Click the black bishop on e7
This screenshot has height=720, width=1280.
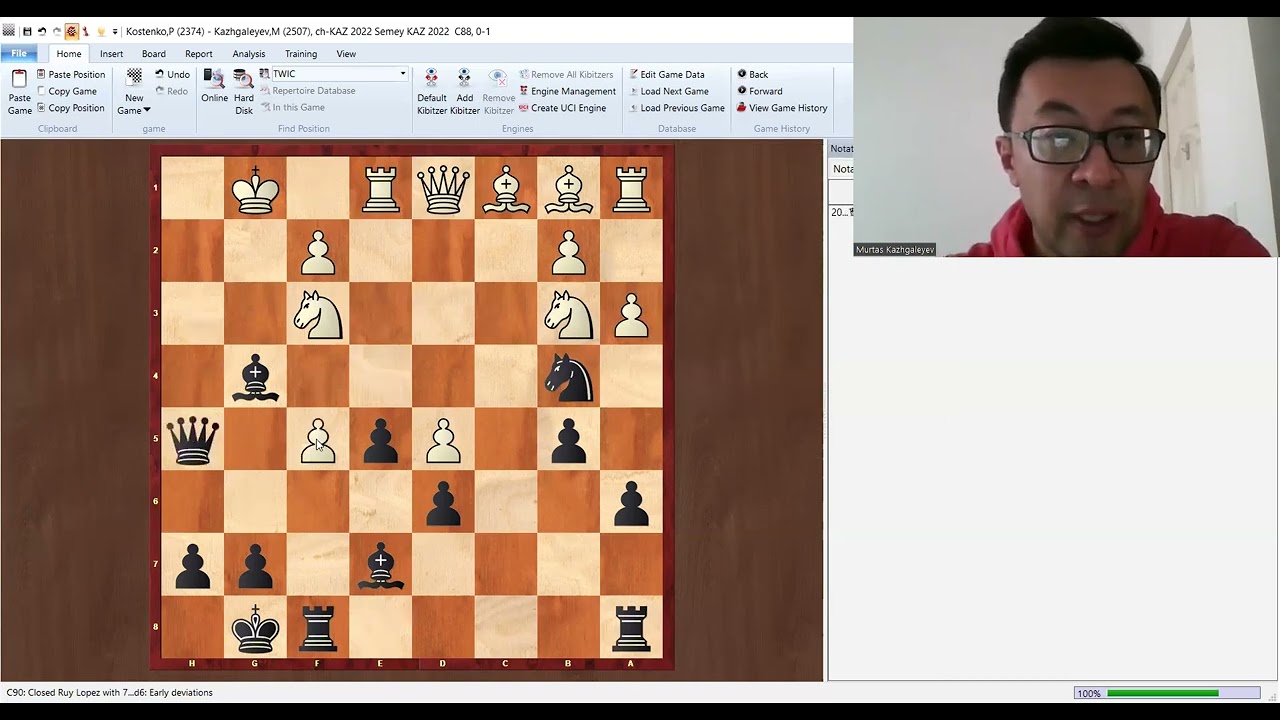point(381,566)
